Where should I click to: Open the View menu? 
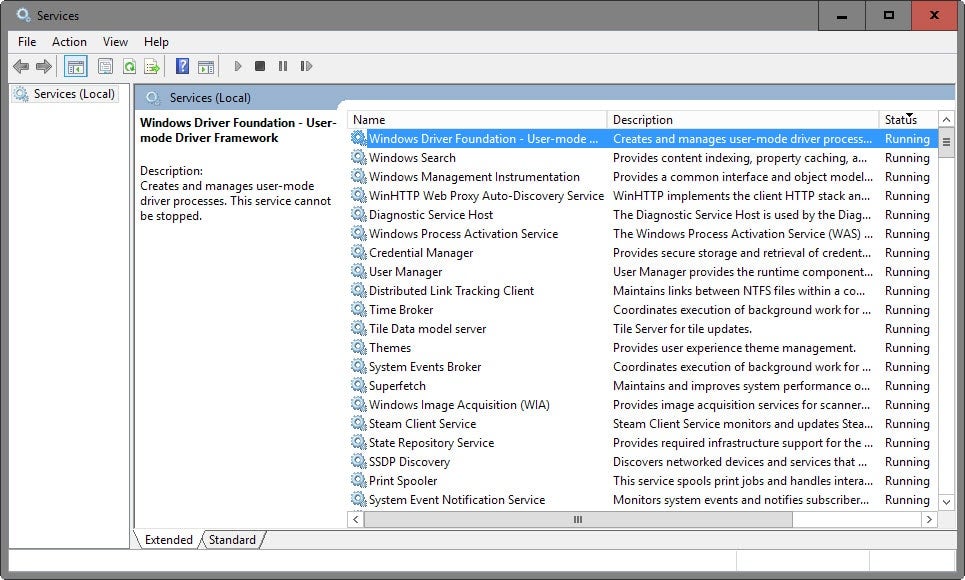click(114, 42)
